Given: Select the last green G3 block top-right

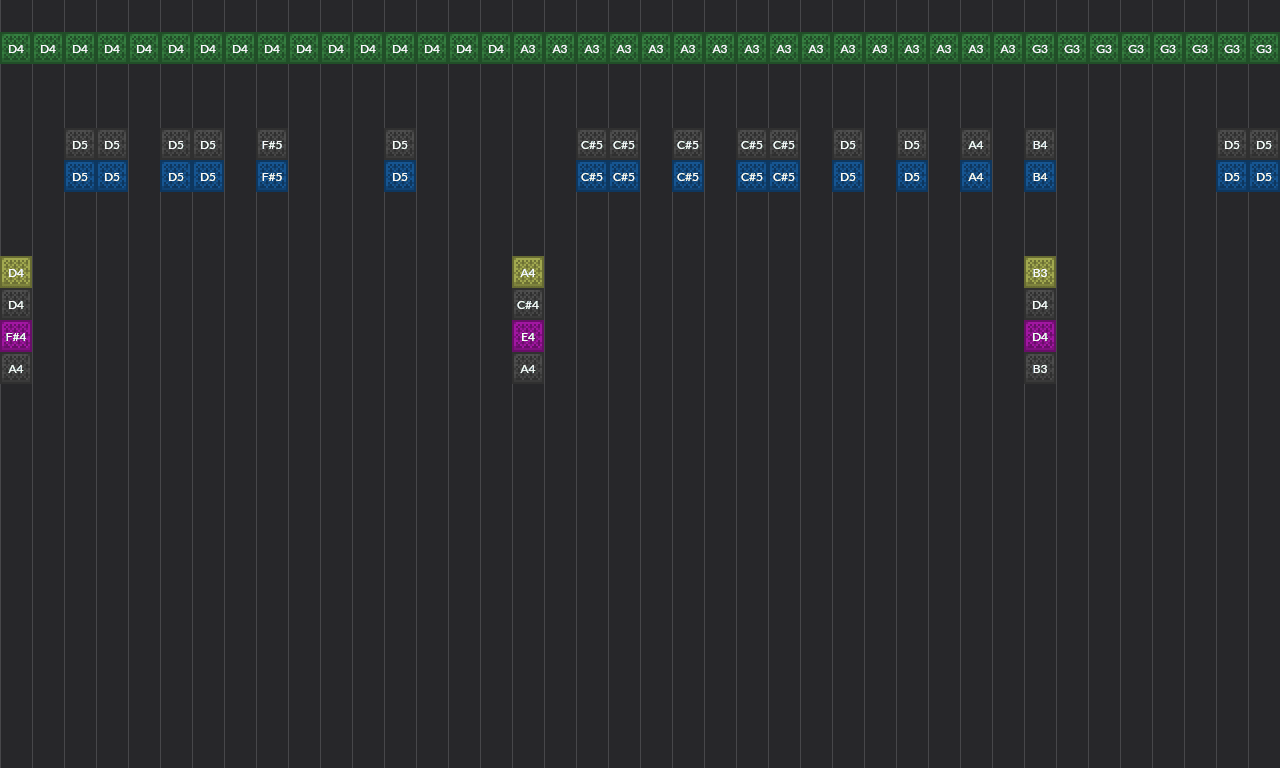Looking at the screenshot, I should pos(1264,48).
